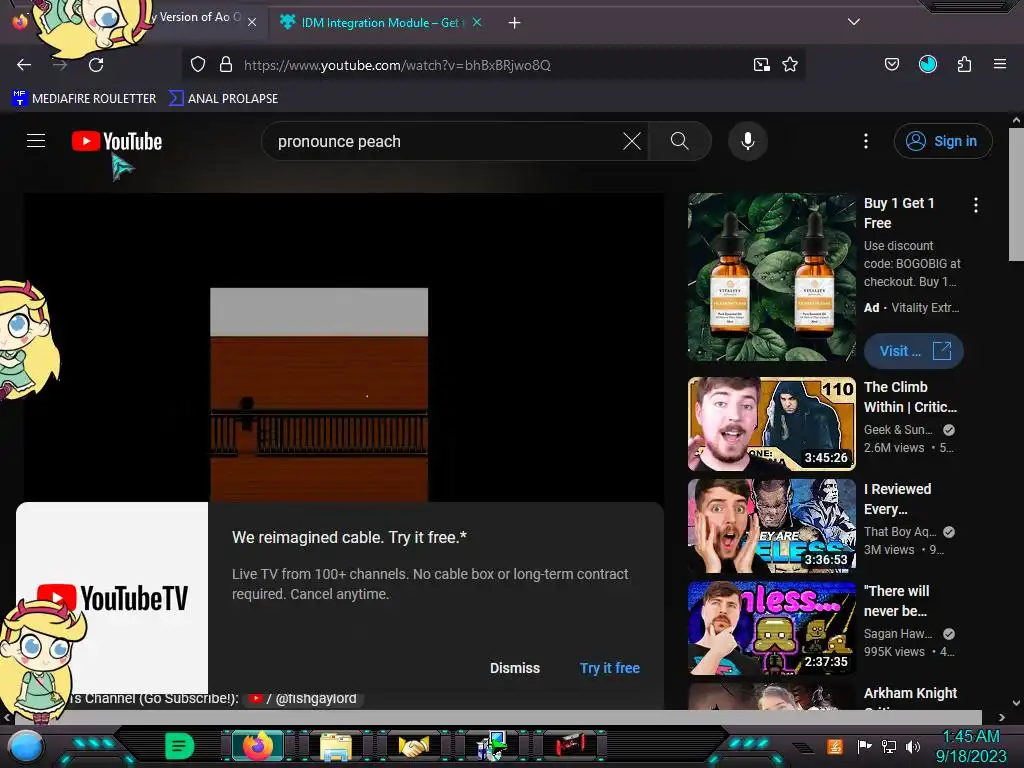Open the network tray icon
The height and width of the screenshot is (768, 1024).
coord(888,746)
